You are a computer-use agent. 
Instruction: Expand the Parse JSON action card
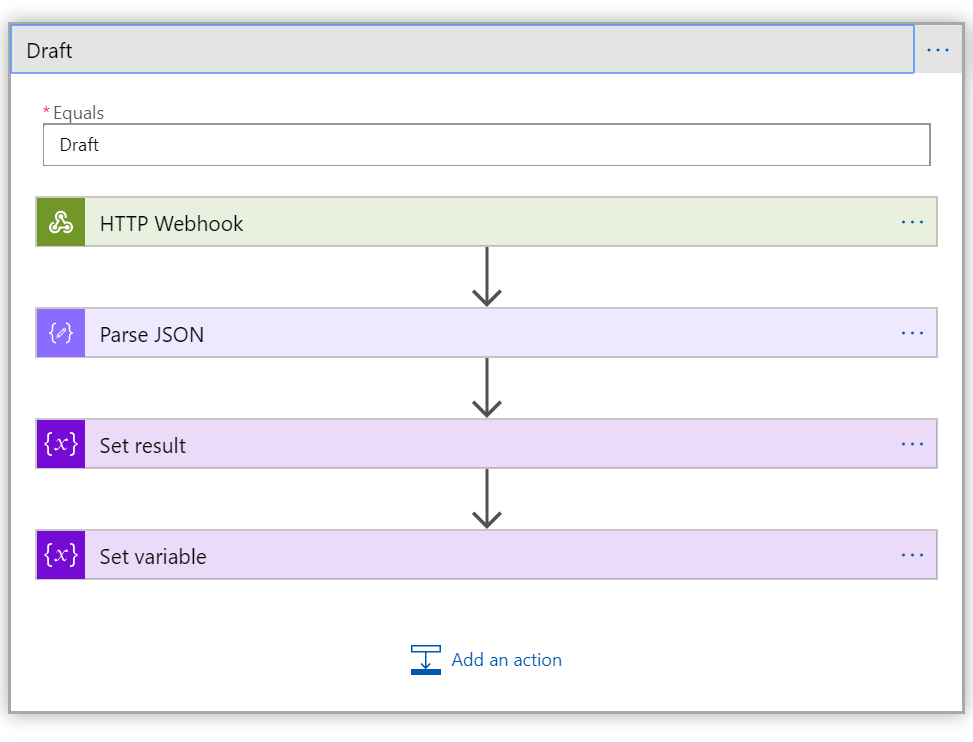click(480, 333)
